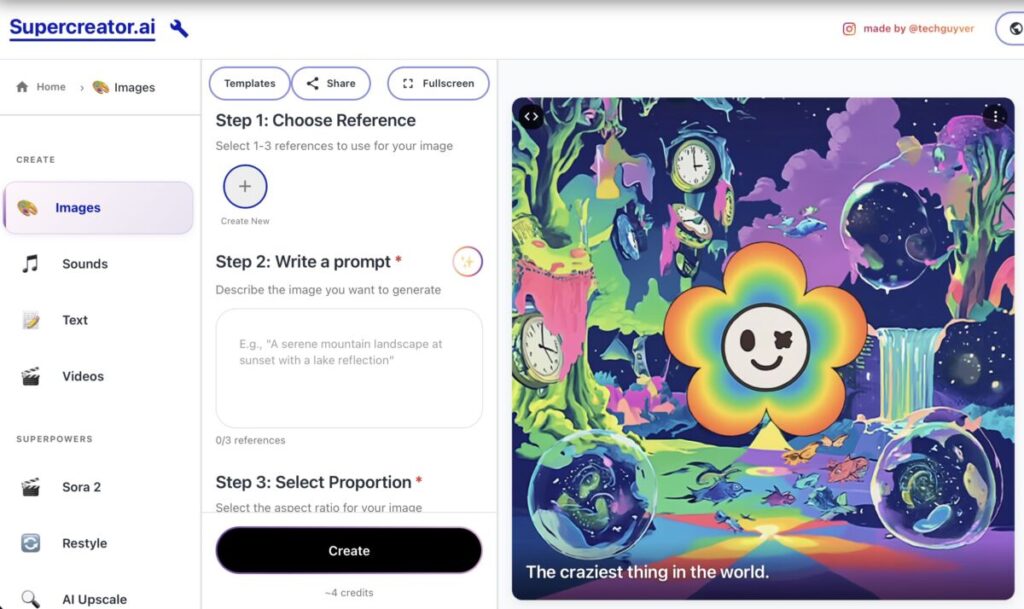Click the plus Create New reference circle
The width and height of the screenshot is (1024, 609).
coord(245,187)
